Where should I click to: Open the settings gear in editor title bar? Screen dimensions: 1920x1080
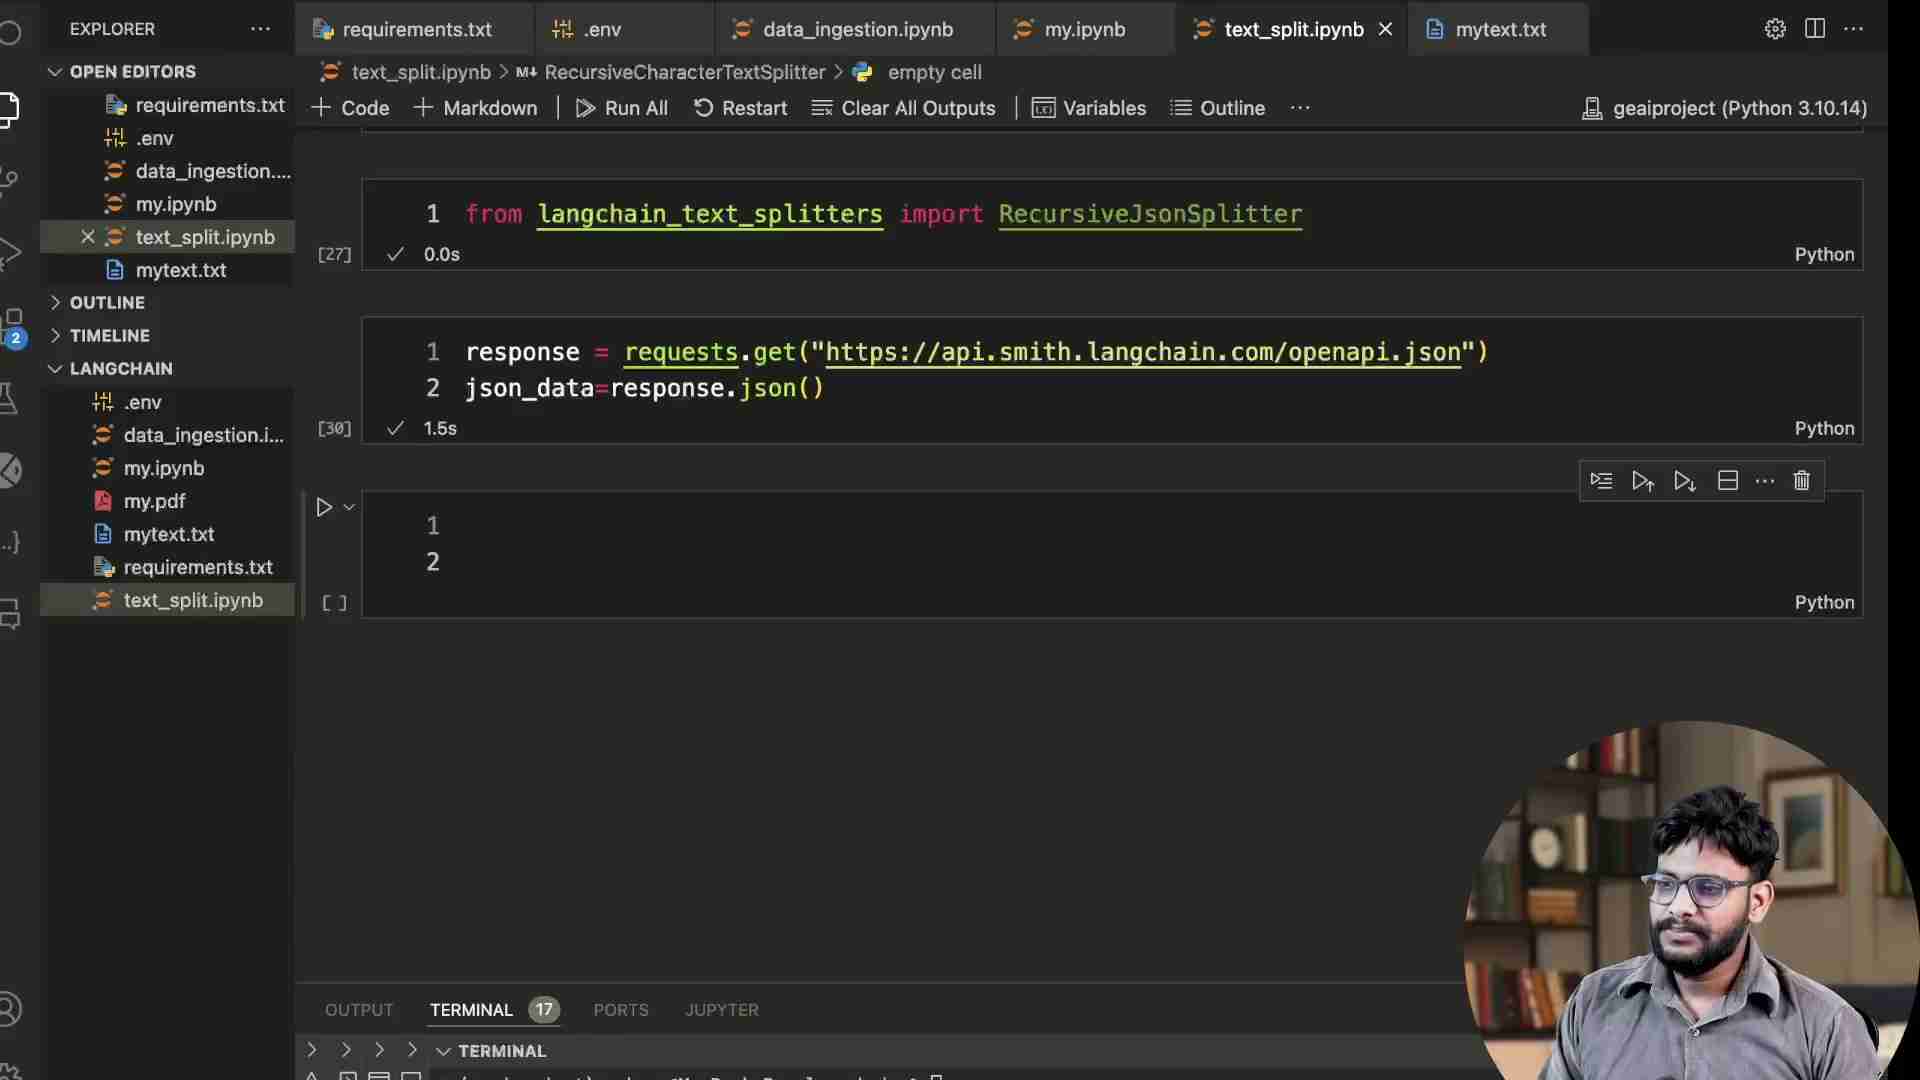click(1774, 29)
